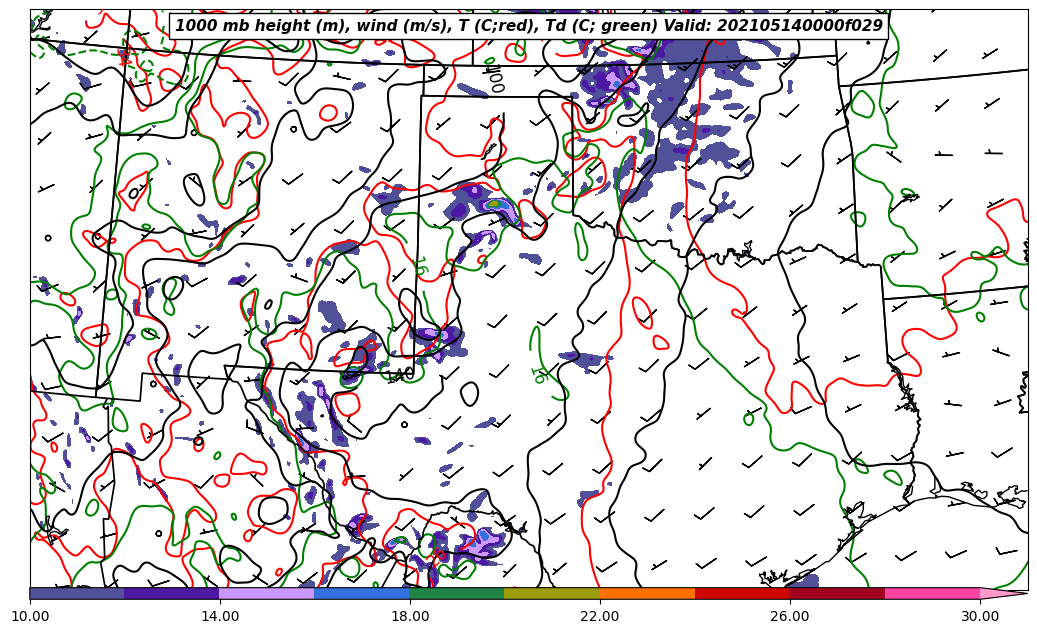Choose the bright red colorbar segment
Viewport: 1037px width, 633px height.
tap(741, 593)
